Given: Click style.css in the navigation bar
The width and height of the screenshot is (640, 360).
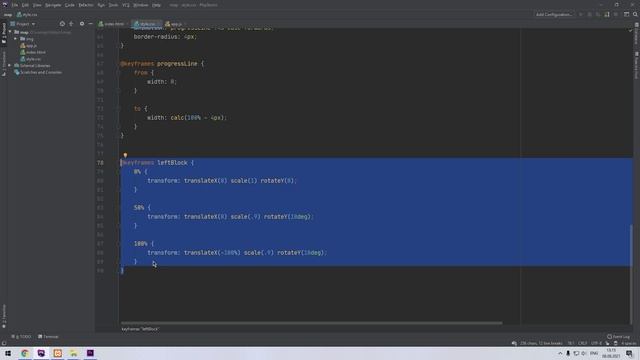Looking at the screenshot, I should pyautogui.click(x=27, y=15).
